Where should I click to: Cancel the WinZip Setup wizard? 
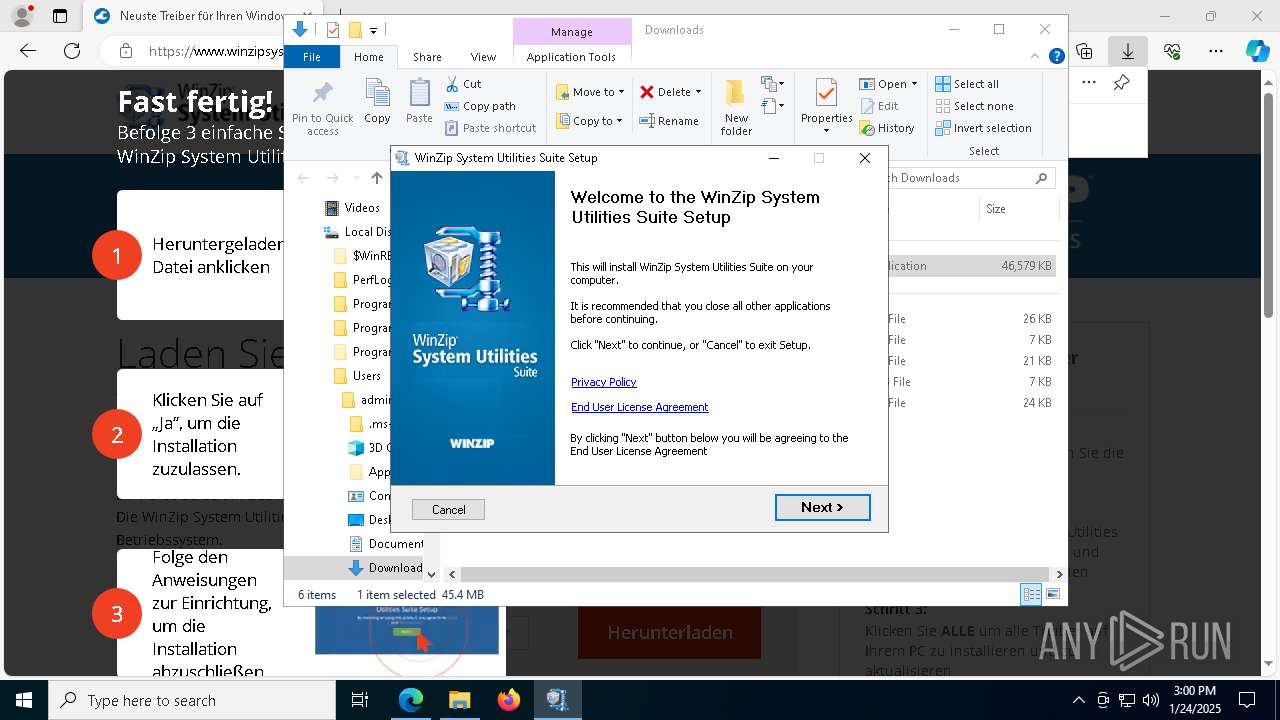[448, 510]
